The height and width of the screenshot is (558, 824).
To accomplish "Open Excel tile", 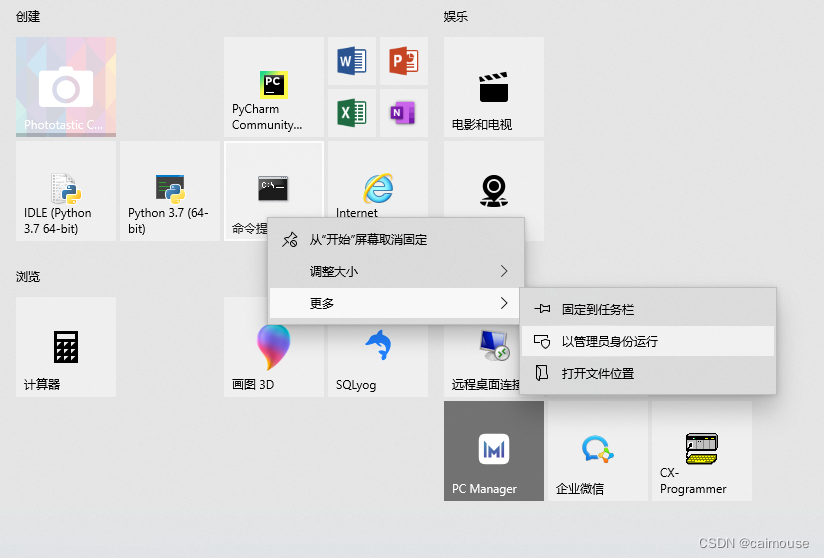I will [352, 112].
